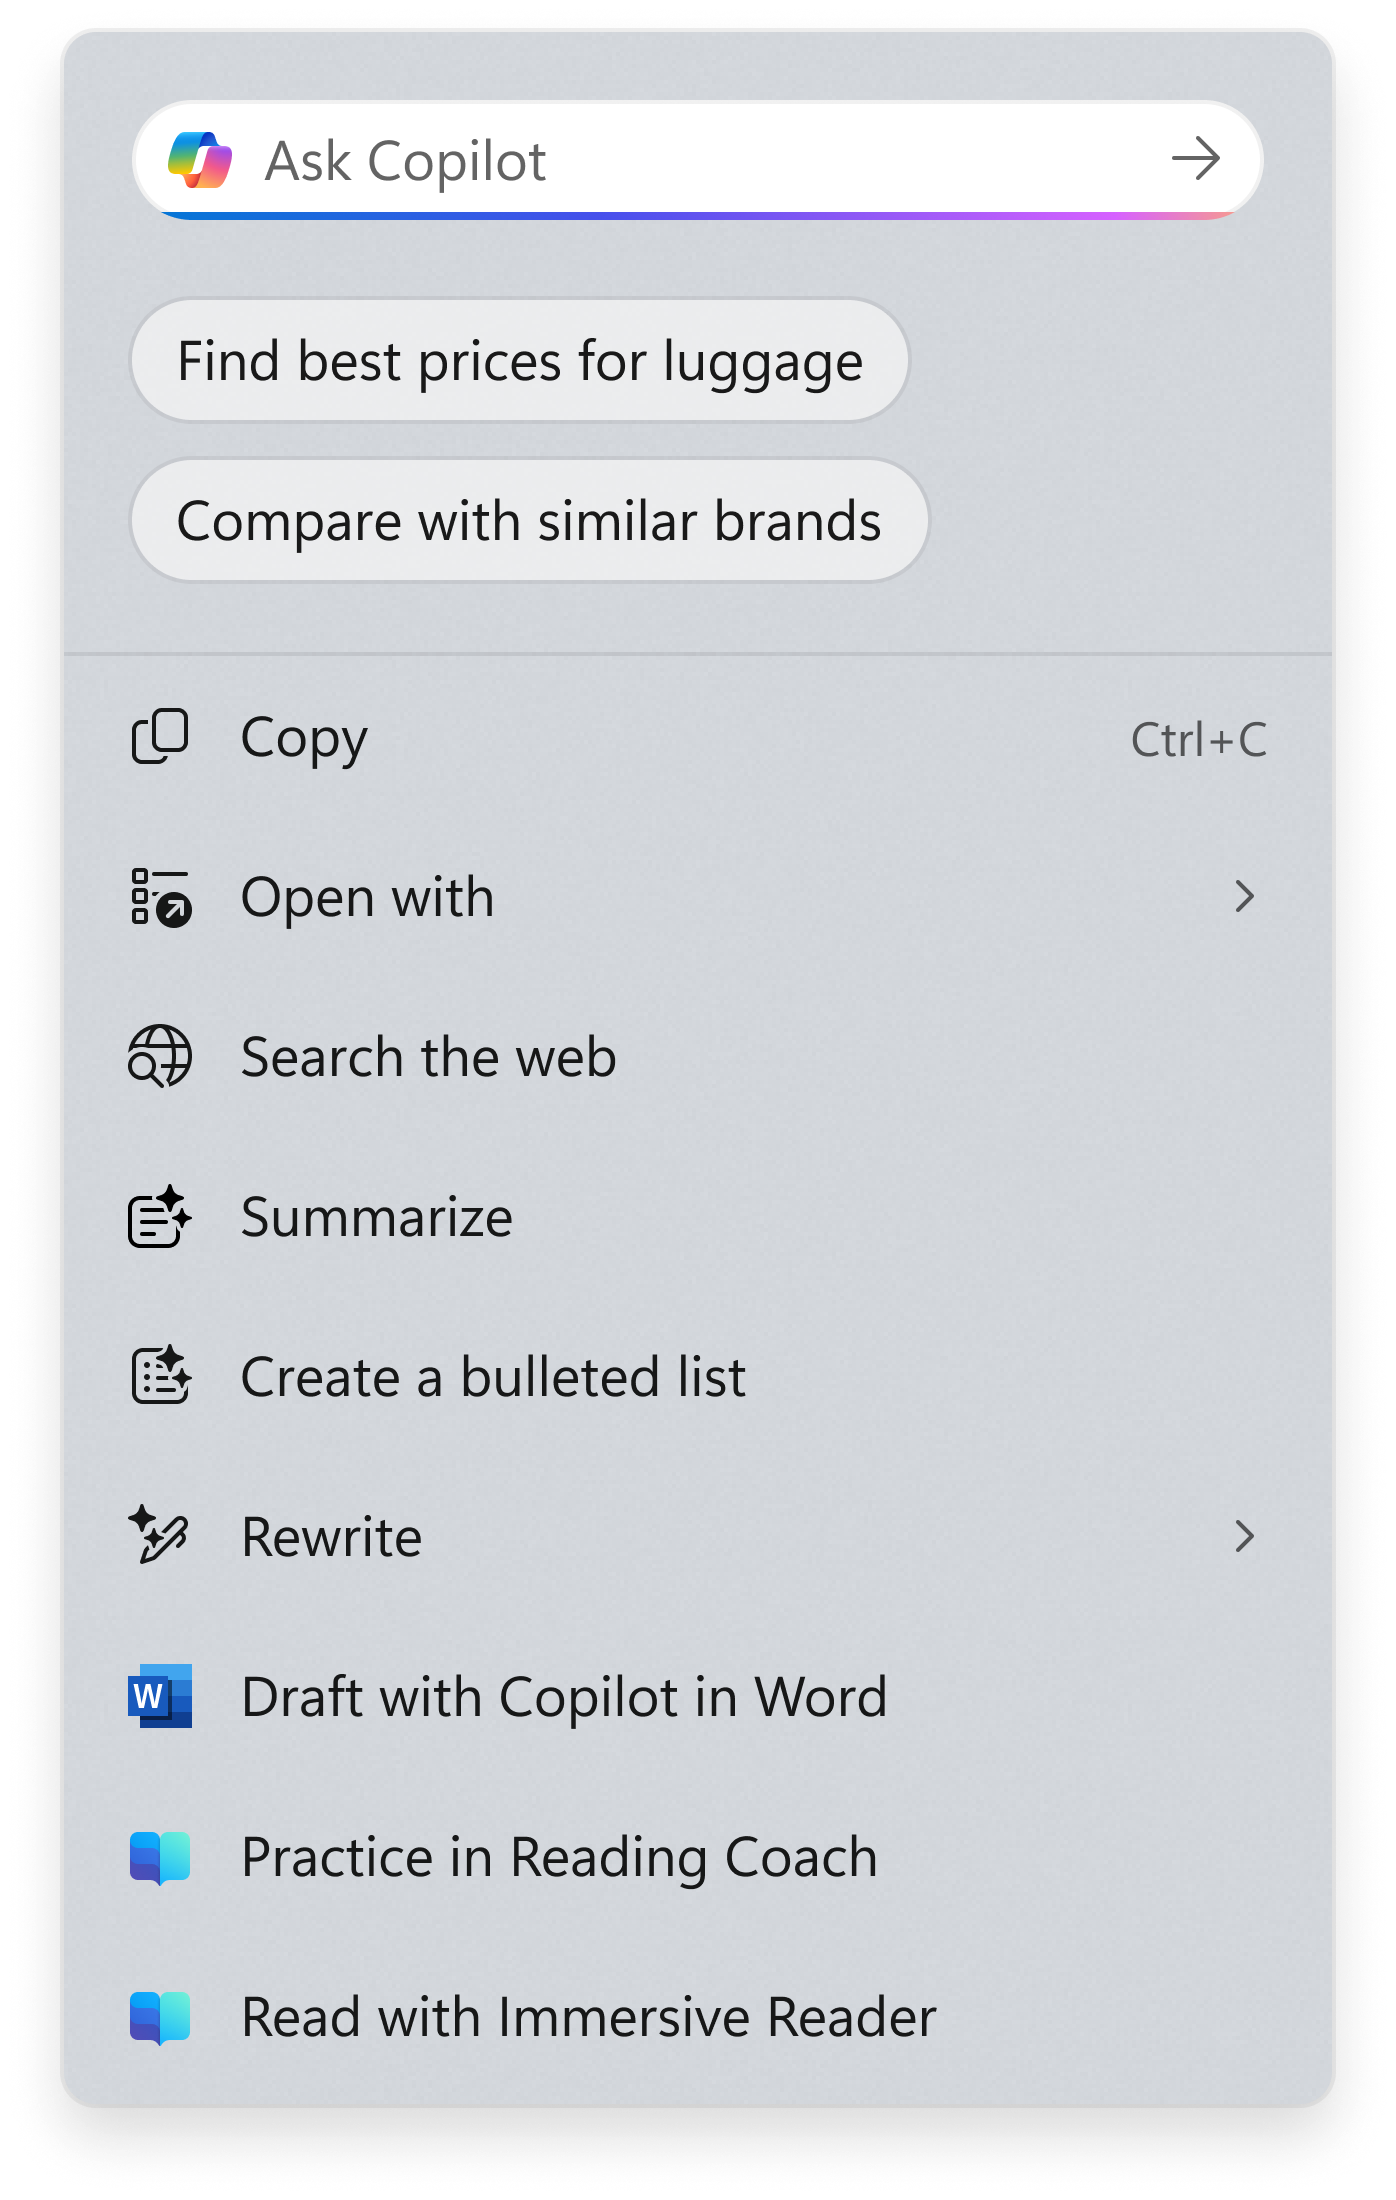Choose Practice in Reading Coach
The width and height of the screenshot is (1396, 2200).
(698, 1857)
